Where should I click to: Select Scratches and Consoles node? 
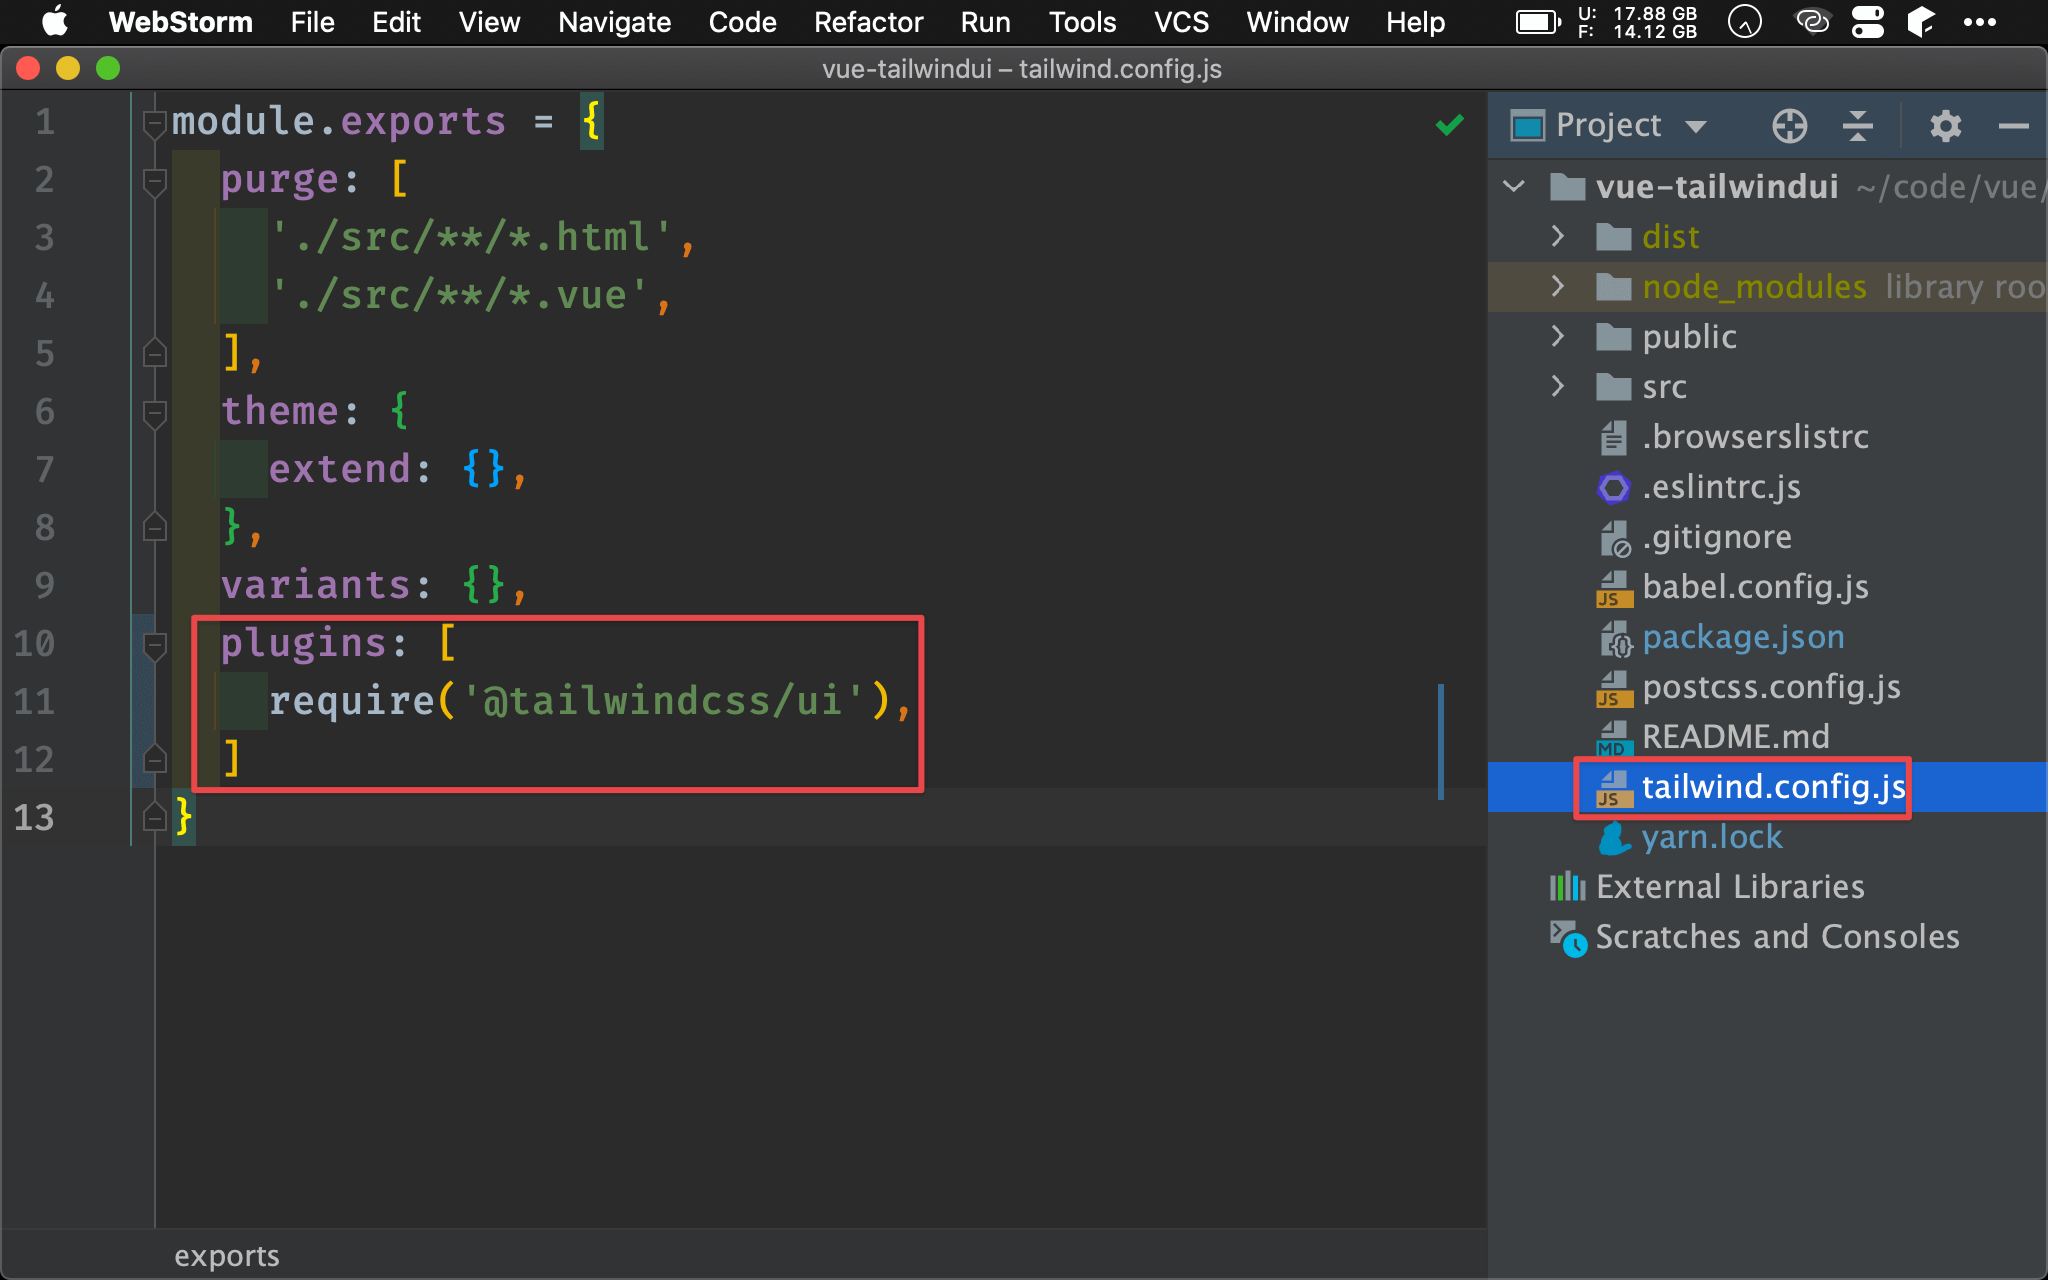pyautogui.click(x=1777, y=937)
